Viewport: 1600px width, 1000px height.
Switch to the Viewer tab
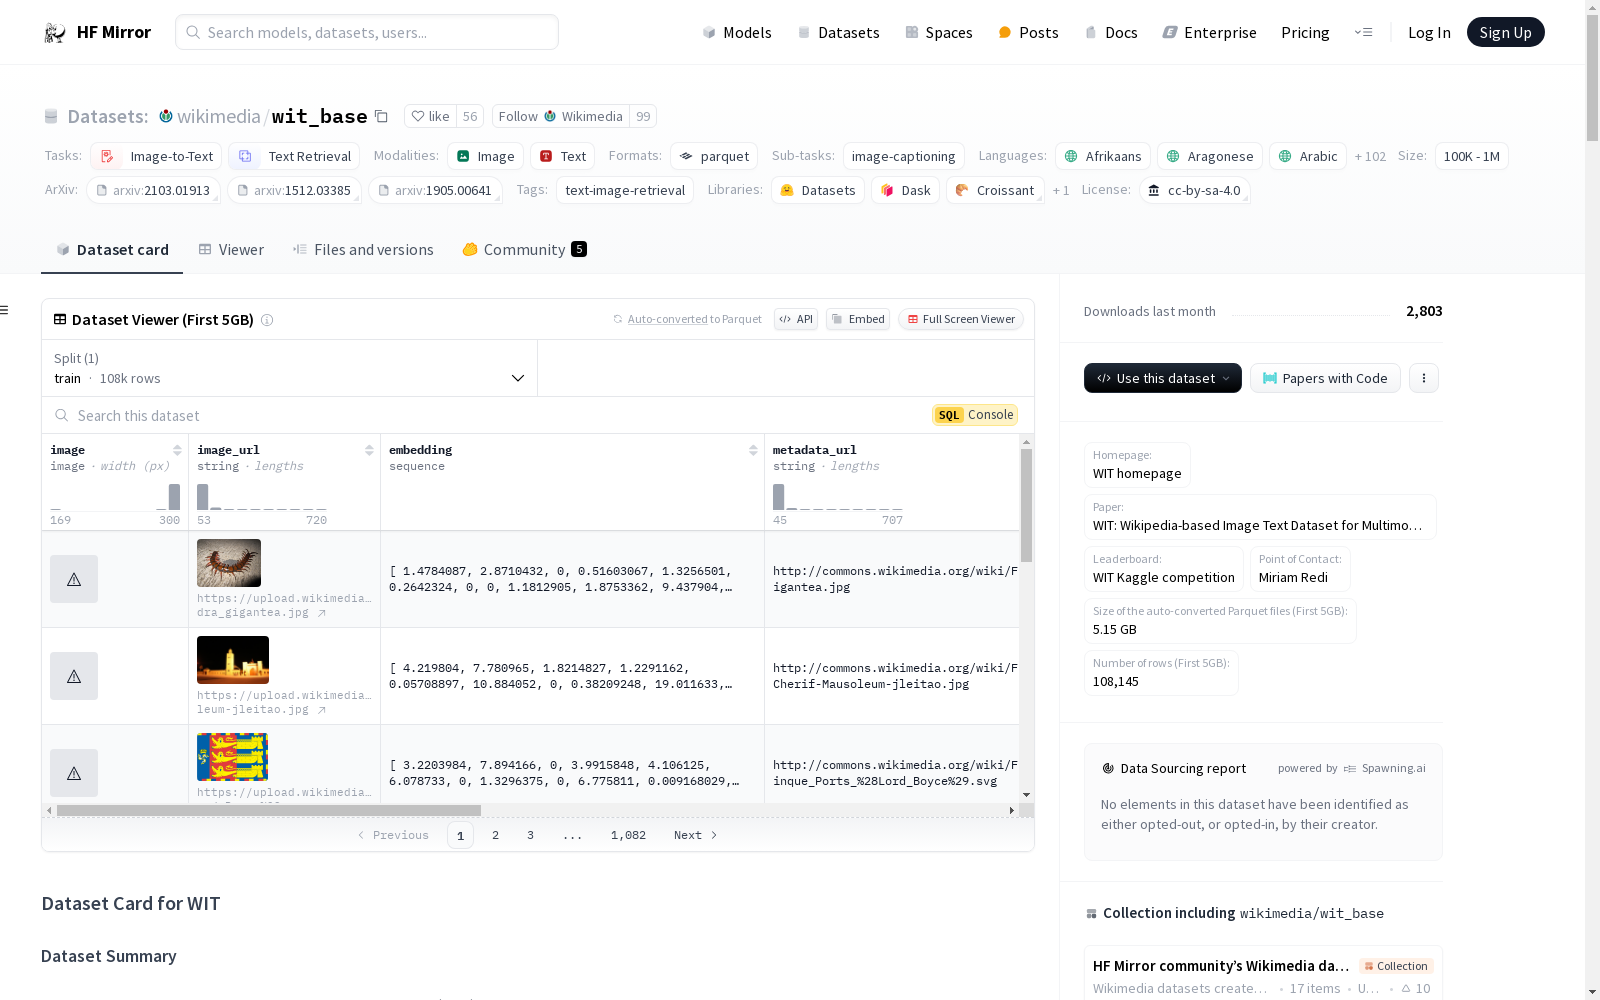(x=231, y=250)
